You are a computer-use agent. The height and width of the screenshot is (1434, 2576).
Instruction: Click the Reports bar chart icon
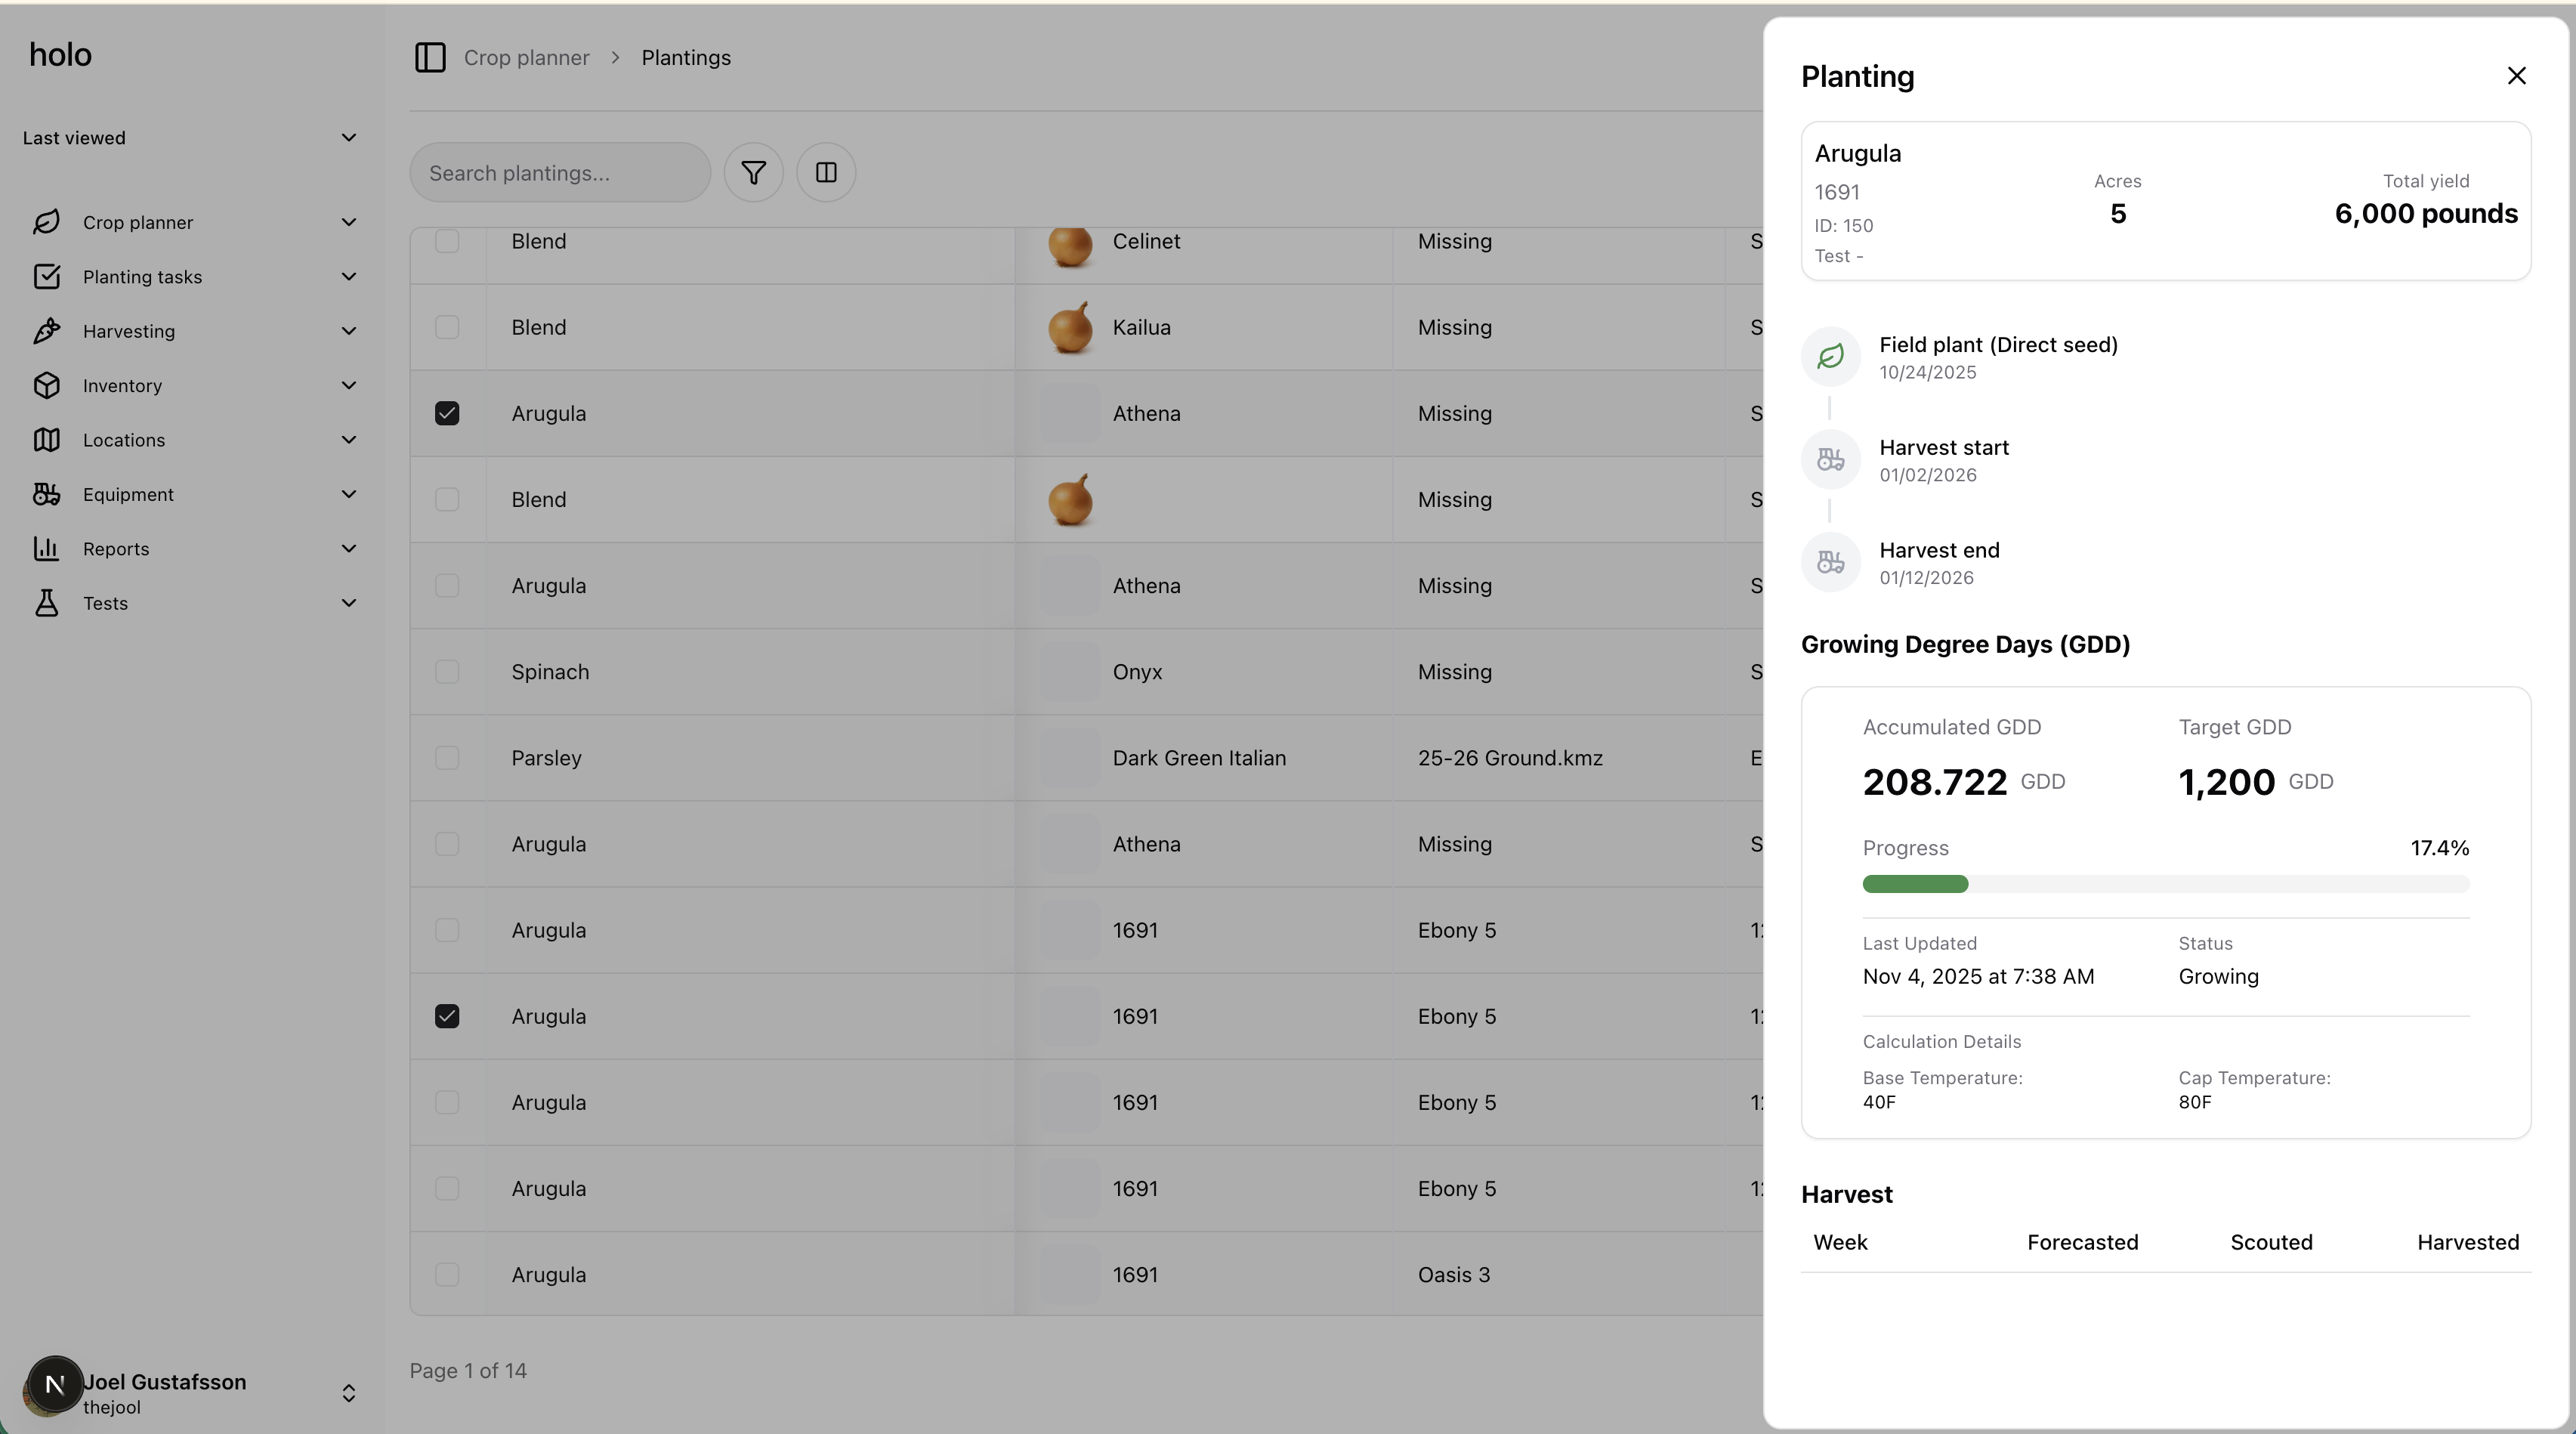pos(46,549)
